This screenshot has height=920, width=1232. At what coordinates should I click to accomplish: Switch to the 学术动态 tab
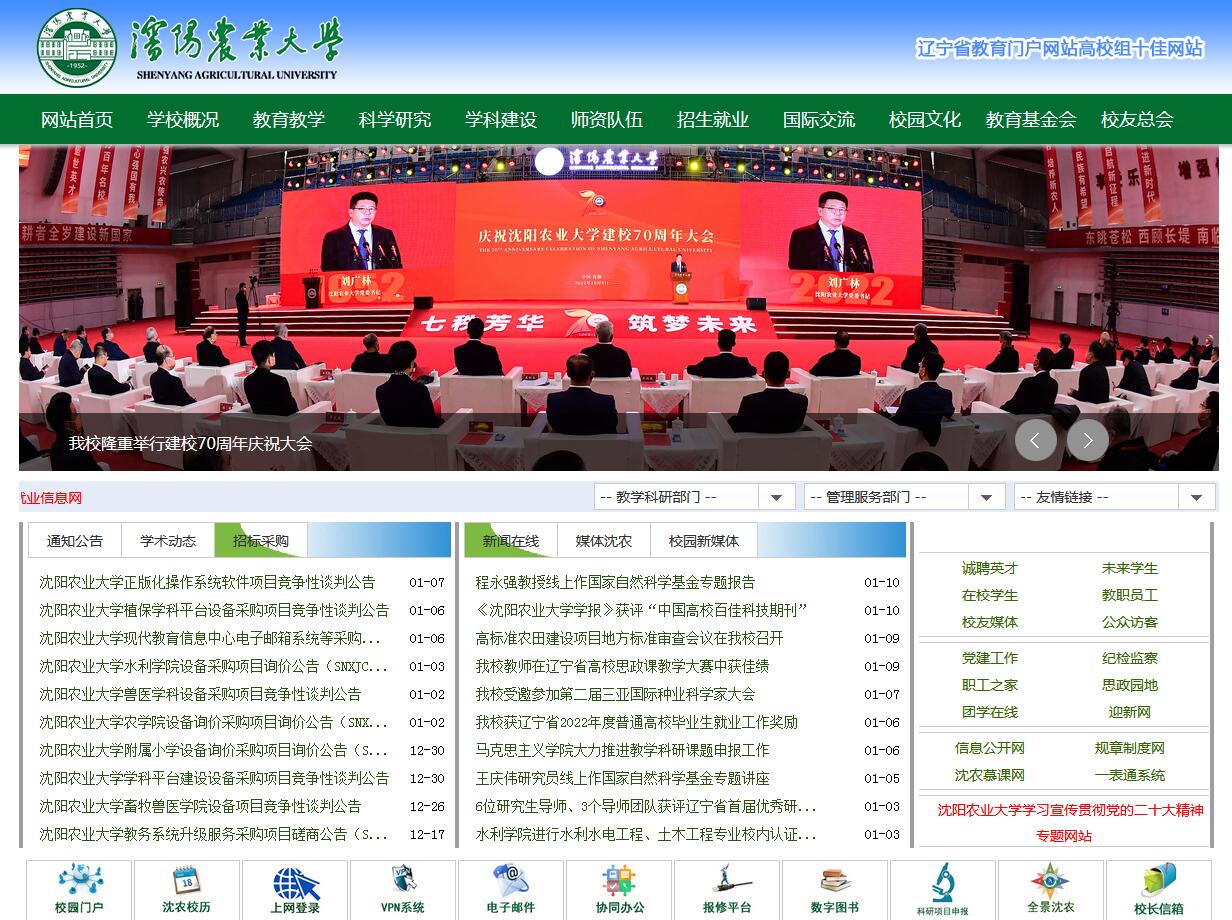[167, 540]
